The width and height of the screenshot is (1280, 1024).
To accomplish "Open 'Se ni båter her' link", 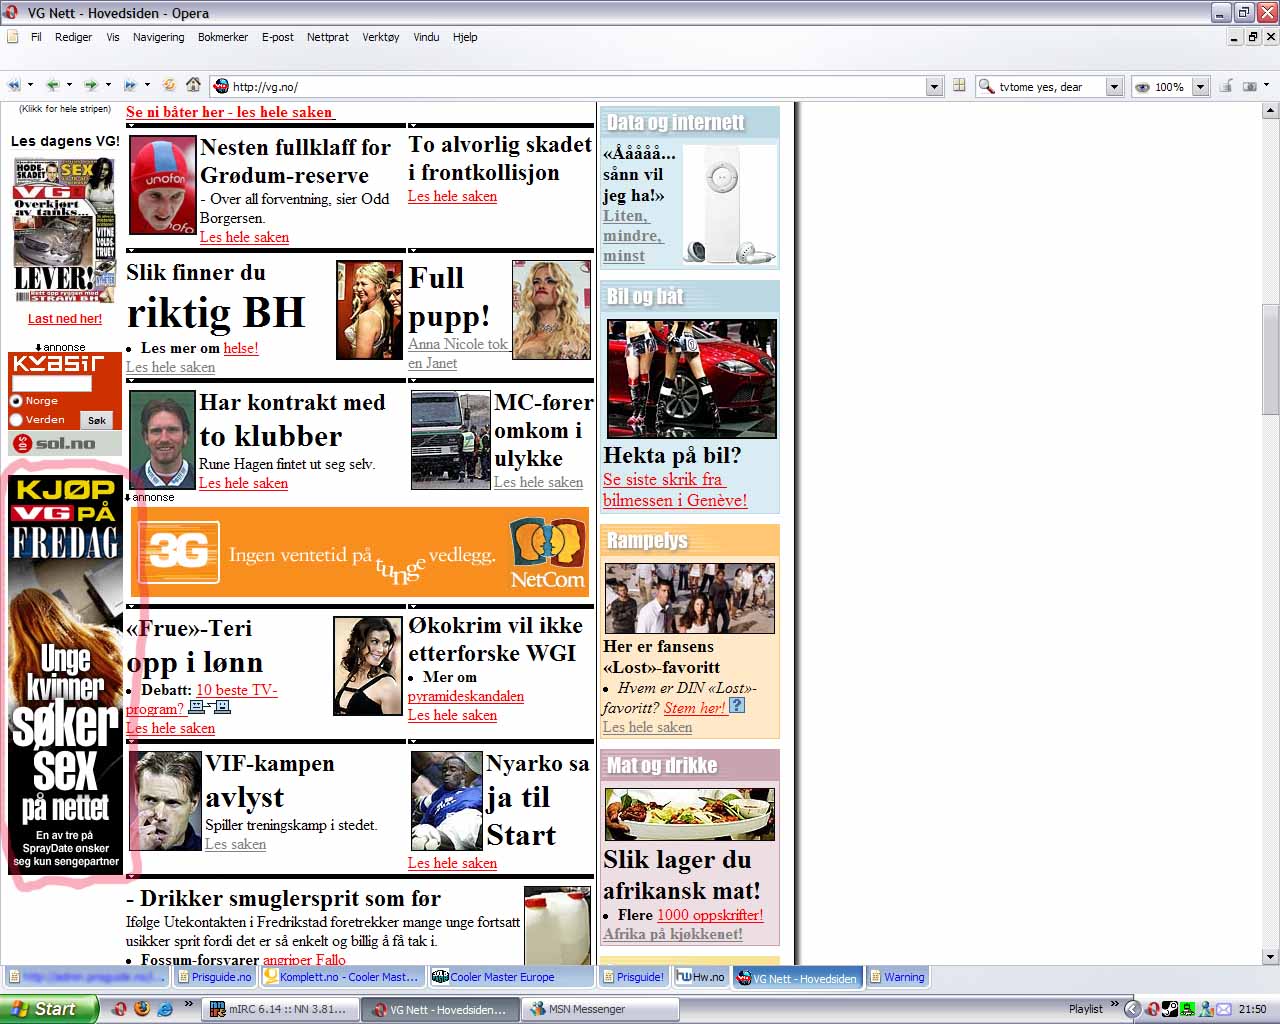I will tap(230, 112).
